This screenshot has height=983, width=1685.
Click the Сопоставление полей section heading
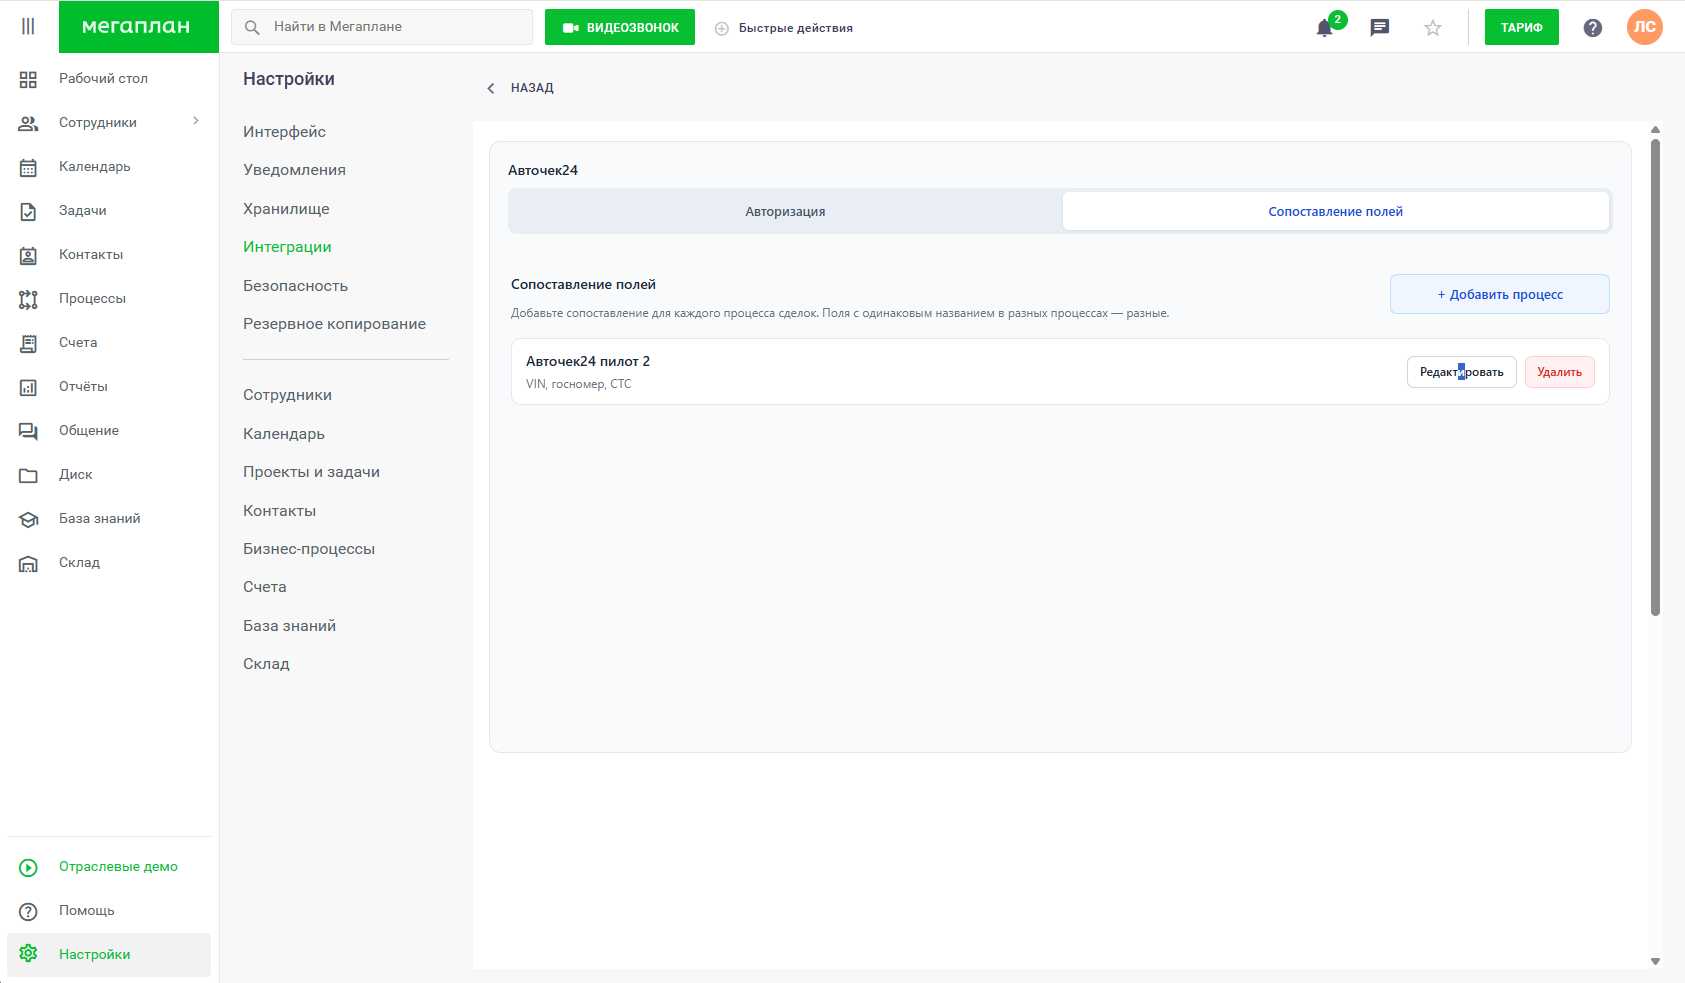(583, 285)
